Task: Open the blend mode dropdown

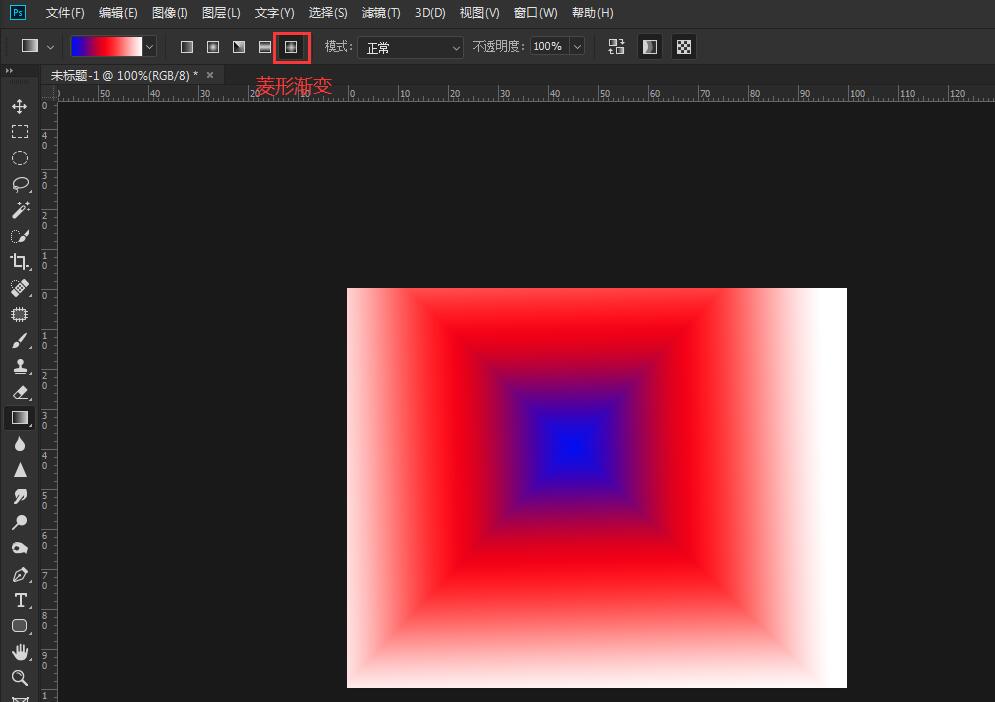Action: (410, 48)
